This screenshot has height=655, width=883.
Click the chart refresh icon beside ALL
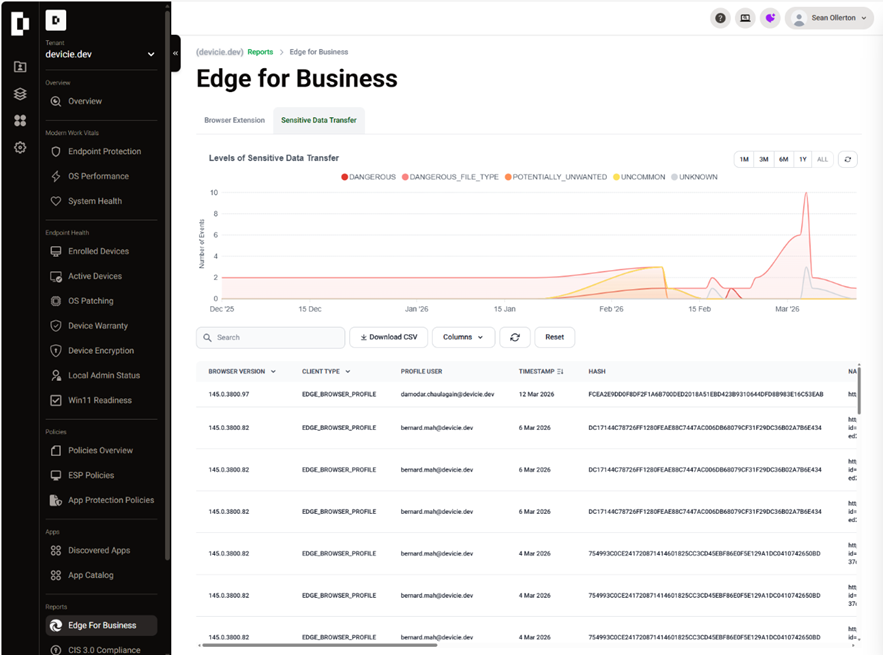pyautogui.click(x=847, y=158)
